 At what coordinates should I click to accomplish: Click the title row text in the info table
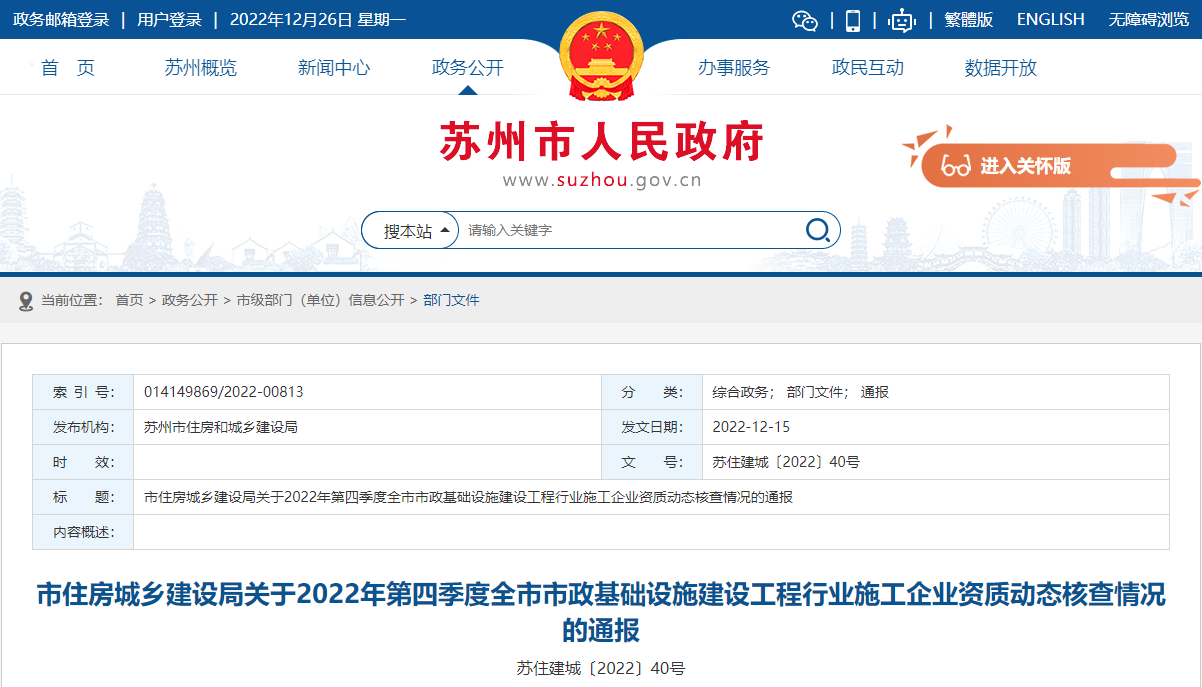469,497
